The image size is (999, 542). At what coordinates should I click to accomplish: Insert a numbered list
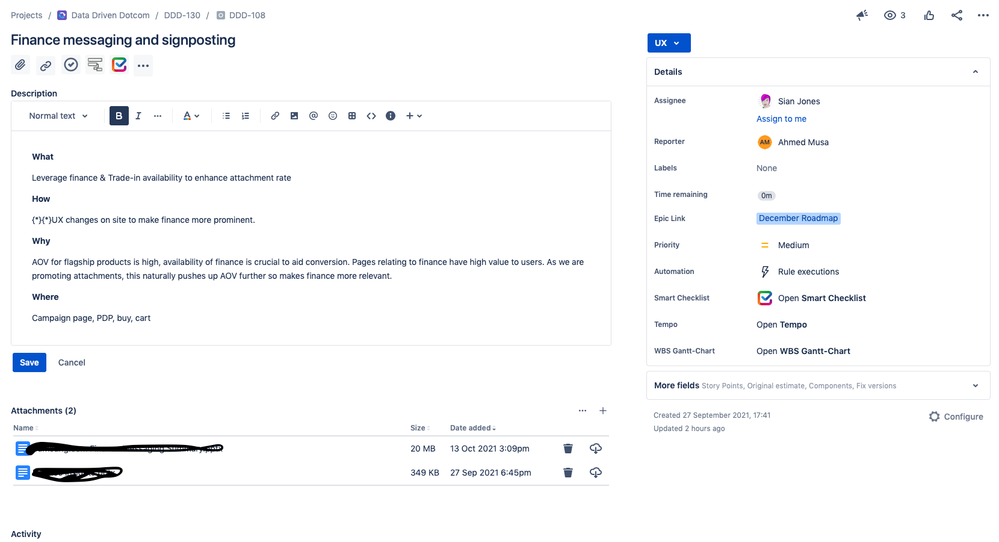pyautogui.click(x=245, y=116)
